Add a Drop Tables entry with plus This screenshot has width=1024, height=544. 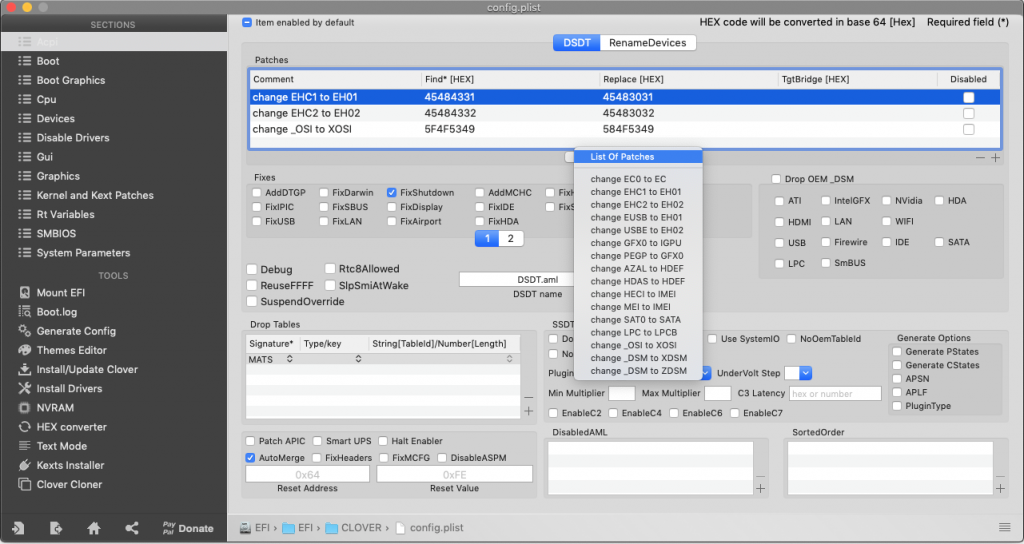pos(528,411)
